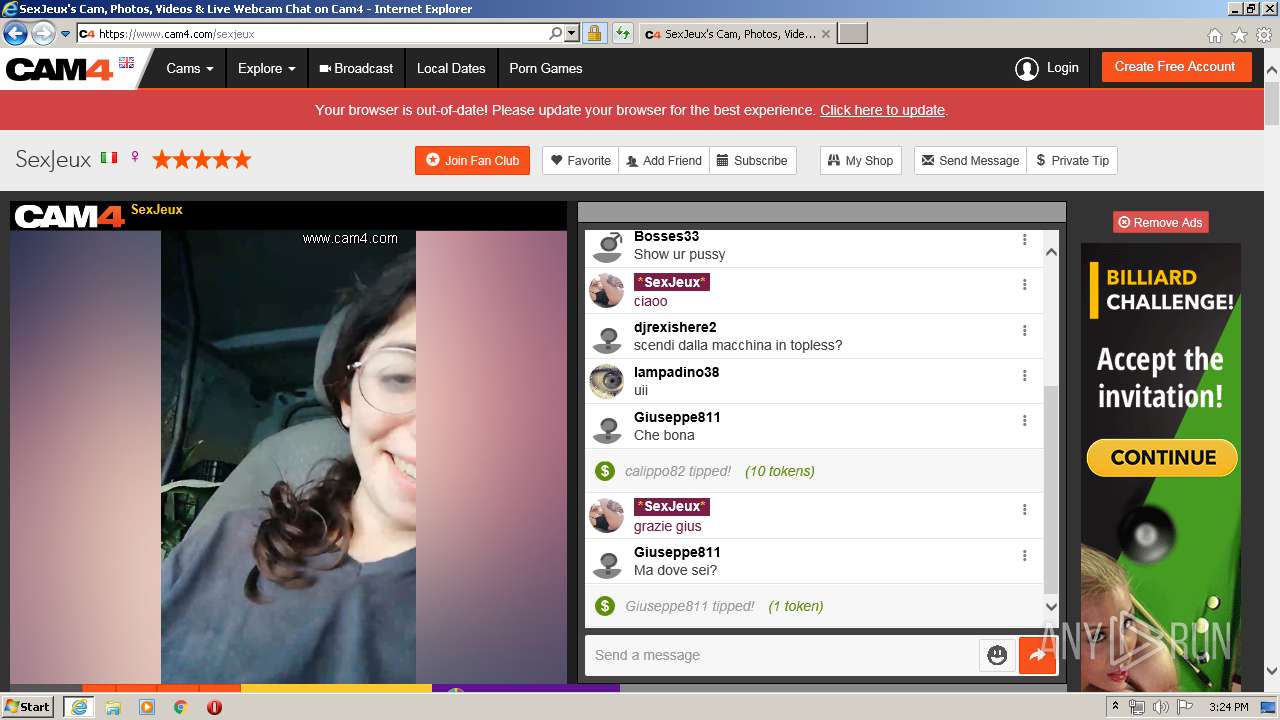
Task: Open options menu for djrexishere2 message
Action: 1024,331
